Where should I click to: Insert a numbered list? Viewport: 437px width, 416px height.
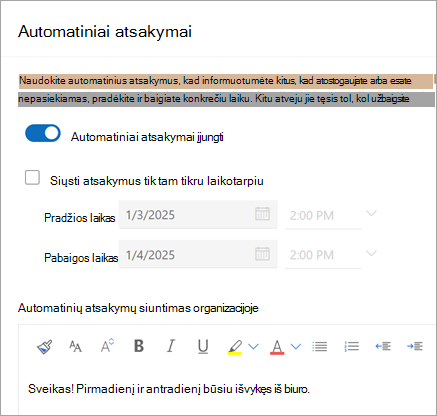[351, 347]
